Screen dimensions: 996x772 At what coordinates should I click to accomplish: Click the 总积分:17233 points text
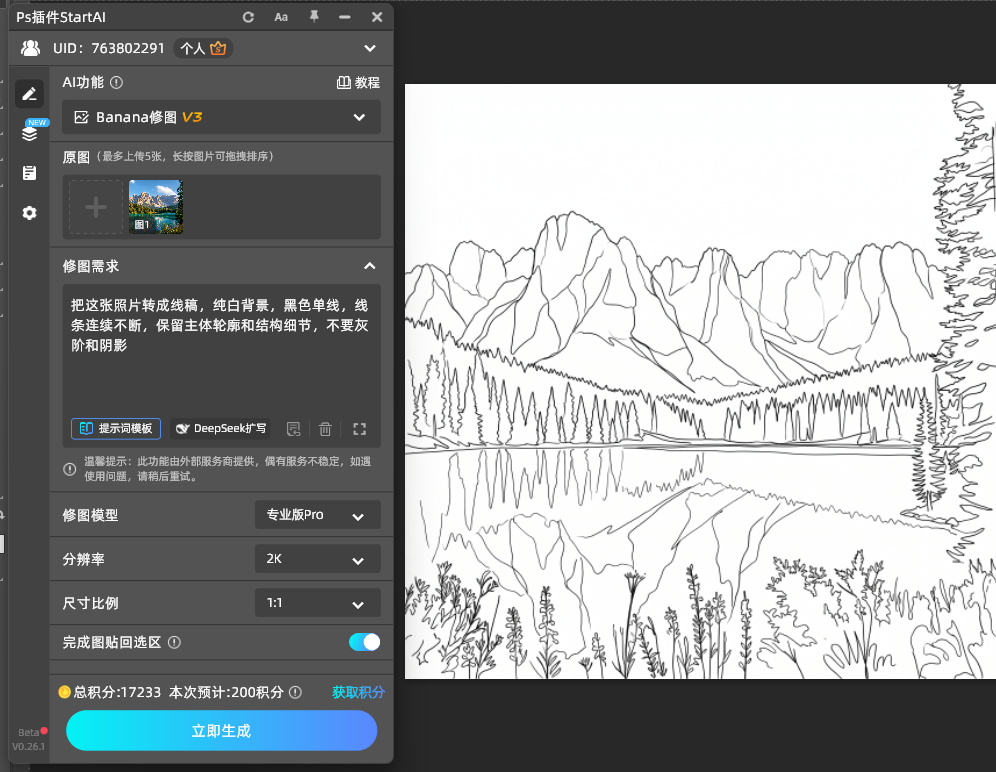pyautogui.click(x=117, y=693)
